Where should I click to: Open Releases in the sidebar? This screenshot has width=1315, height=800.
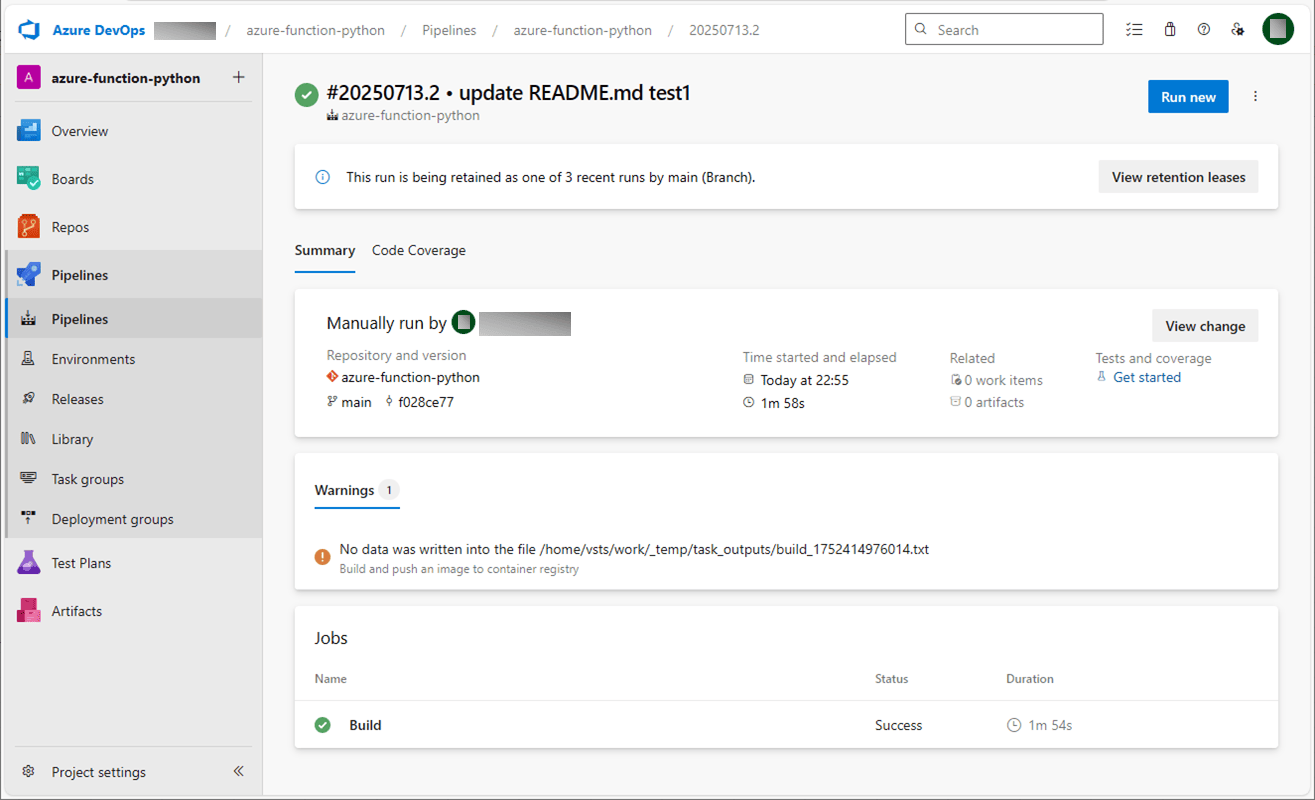(x=134, y=399)
